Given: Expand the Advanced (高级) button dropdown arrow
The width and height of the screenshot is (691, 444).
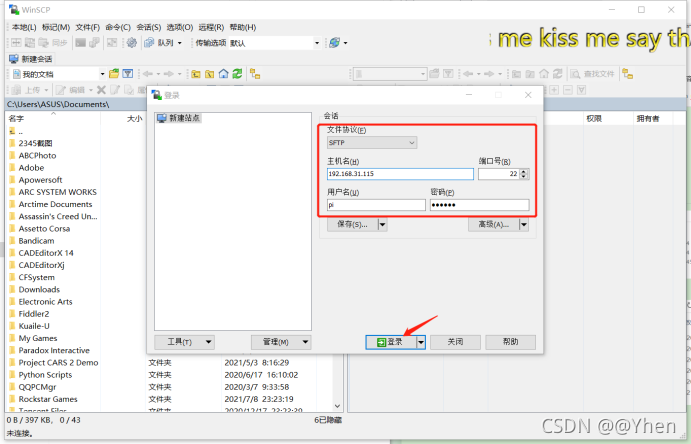Looking at the screenshot, I should tap(524, 225).
